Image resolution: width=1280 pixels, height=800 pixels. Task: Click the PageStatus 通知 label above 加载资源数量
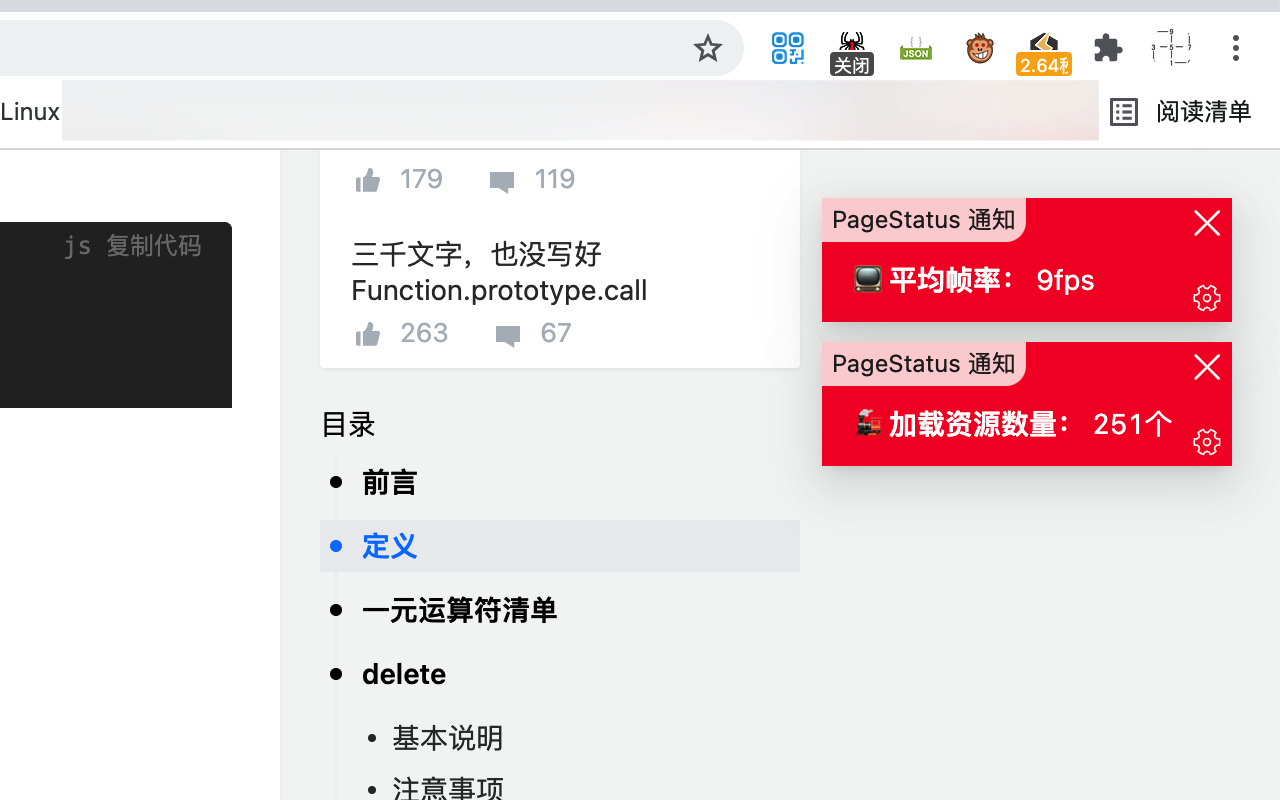(x=924, y=364)
